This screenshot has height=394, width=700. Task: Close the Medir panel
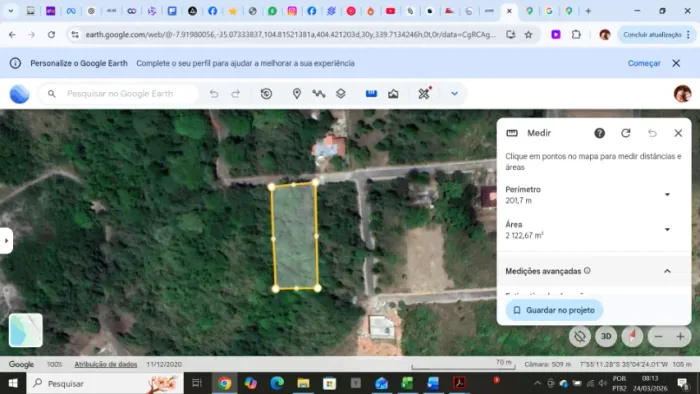pos(678,133)
